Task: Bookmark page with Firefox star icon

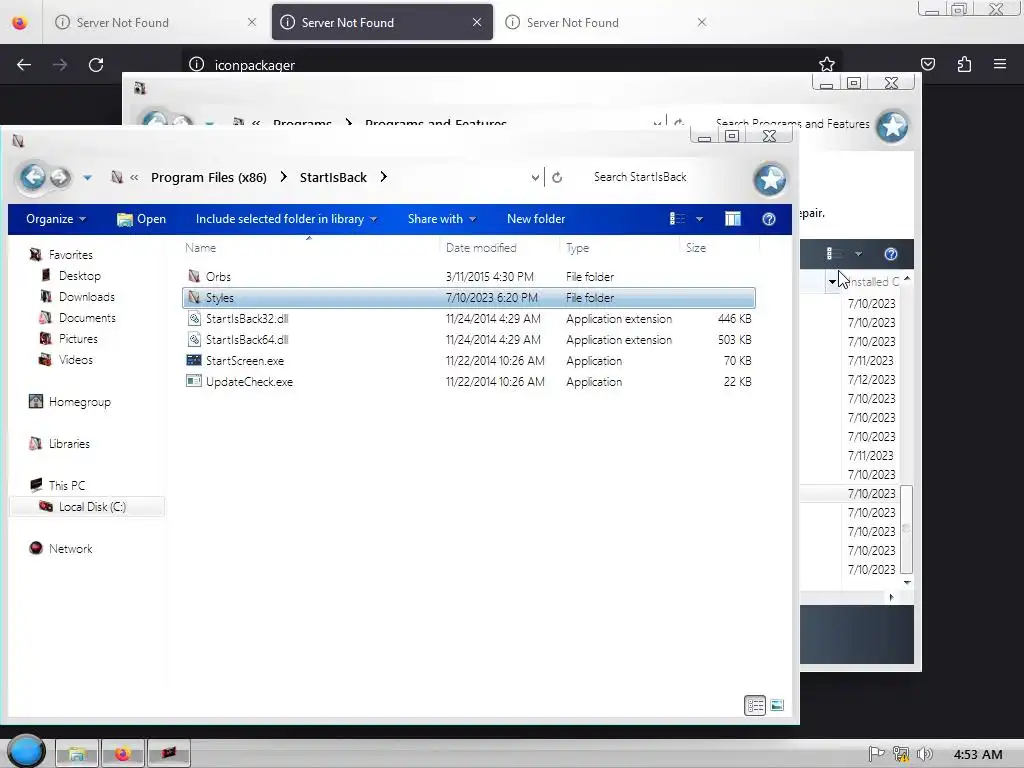Action: coord(827,64)
